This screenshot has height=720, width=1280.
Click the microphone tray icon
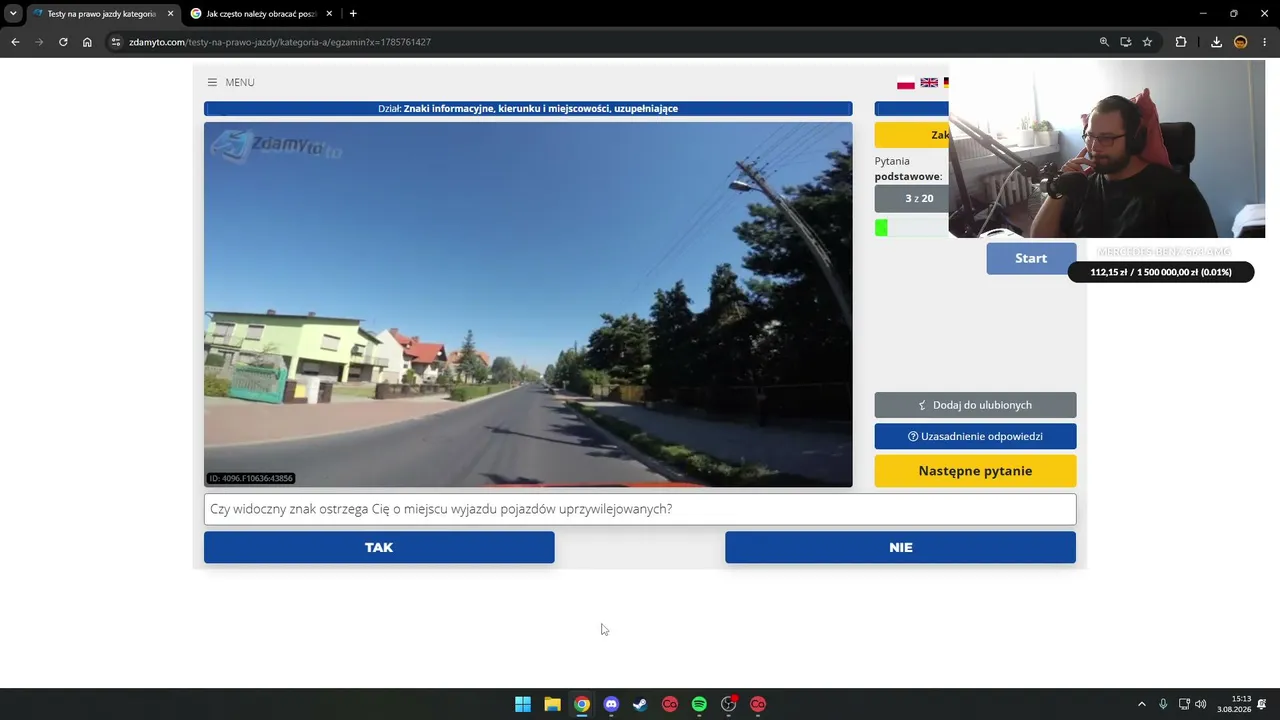[1163, 704]
